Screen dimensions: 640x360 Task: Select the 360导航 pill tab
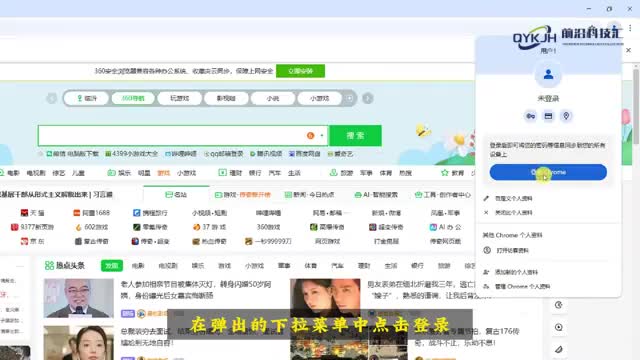click(x=133, y=98)
